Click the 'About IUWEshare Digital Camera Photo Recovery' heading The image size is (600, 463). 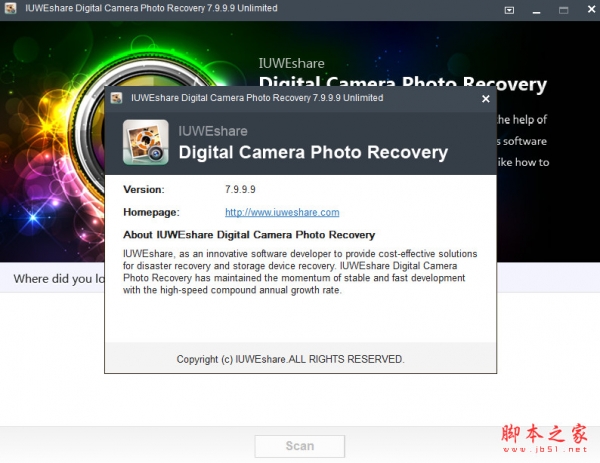tap(249, 235)
